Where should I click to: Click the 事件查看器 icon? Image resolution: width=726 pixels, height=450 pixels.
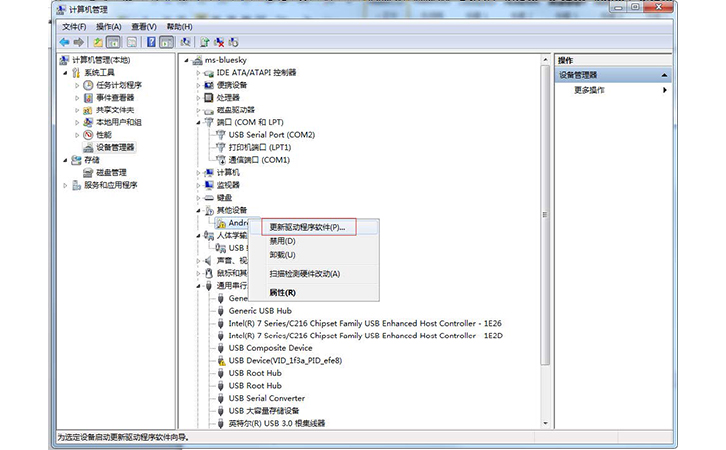click(88, 98)
